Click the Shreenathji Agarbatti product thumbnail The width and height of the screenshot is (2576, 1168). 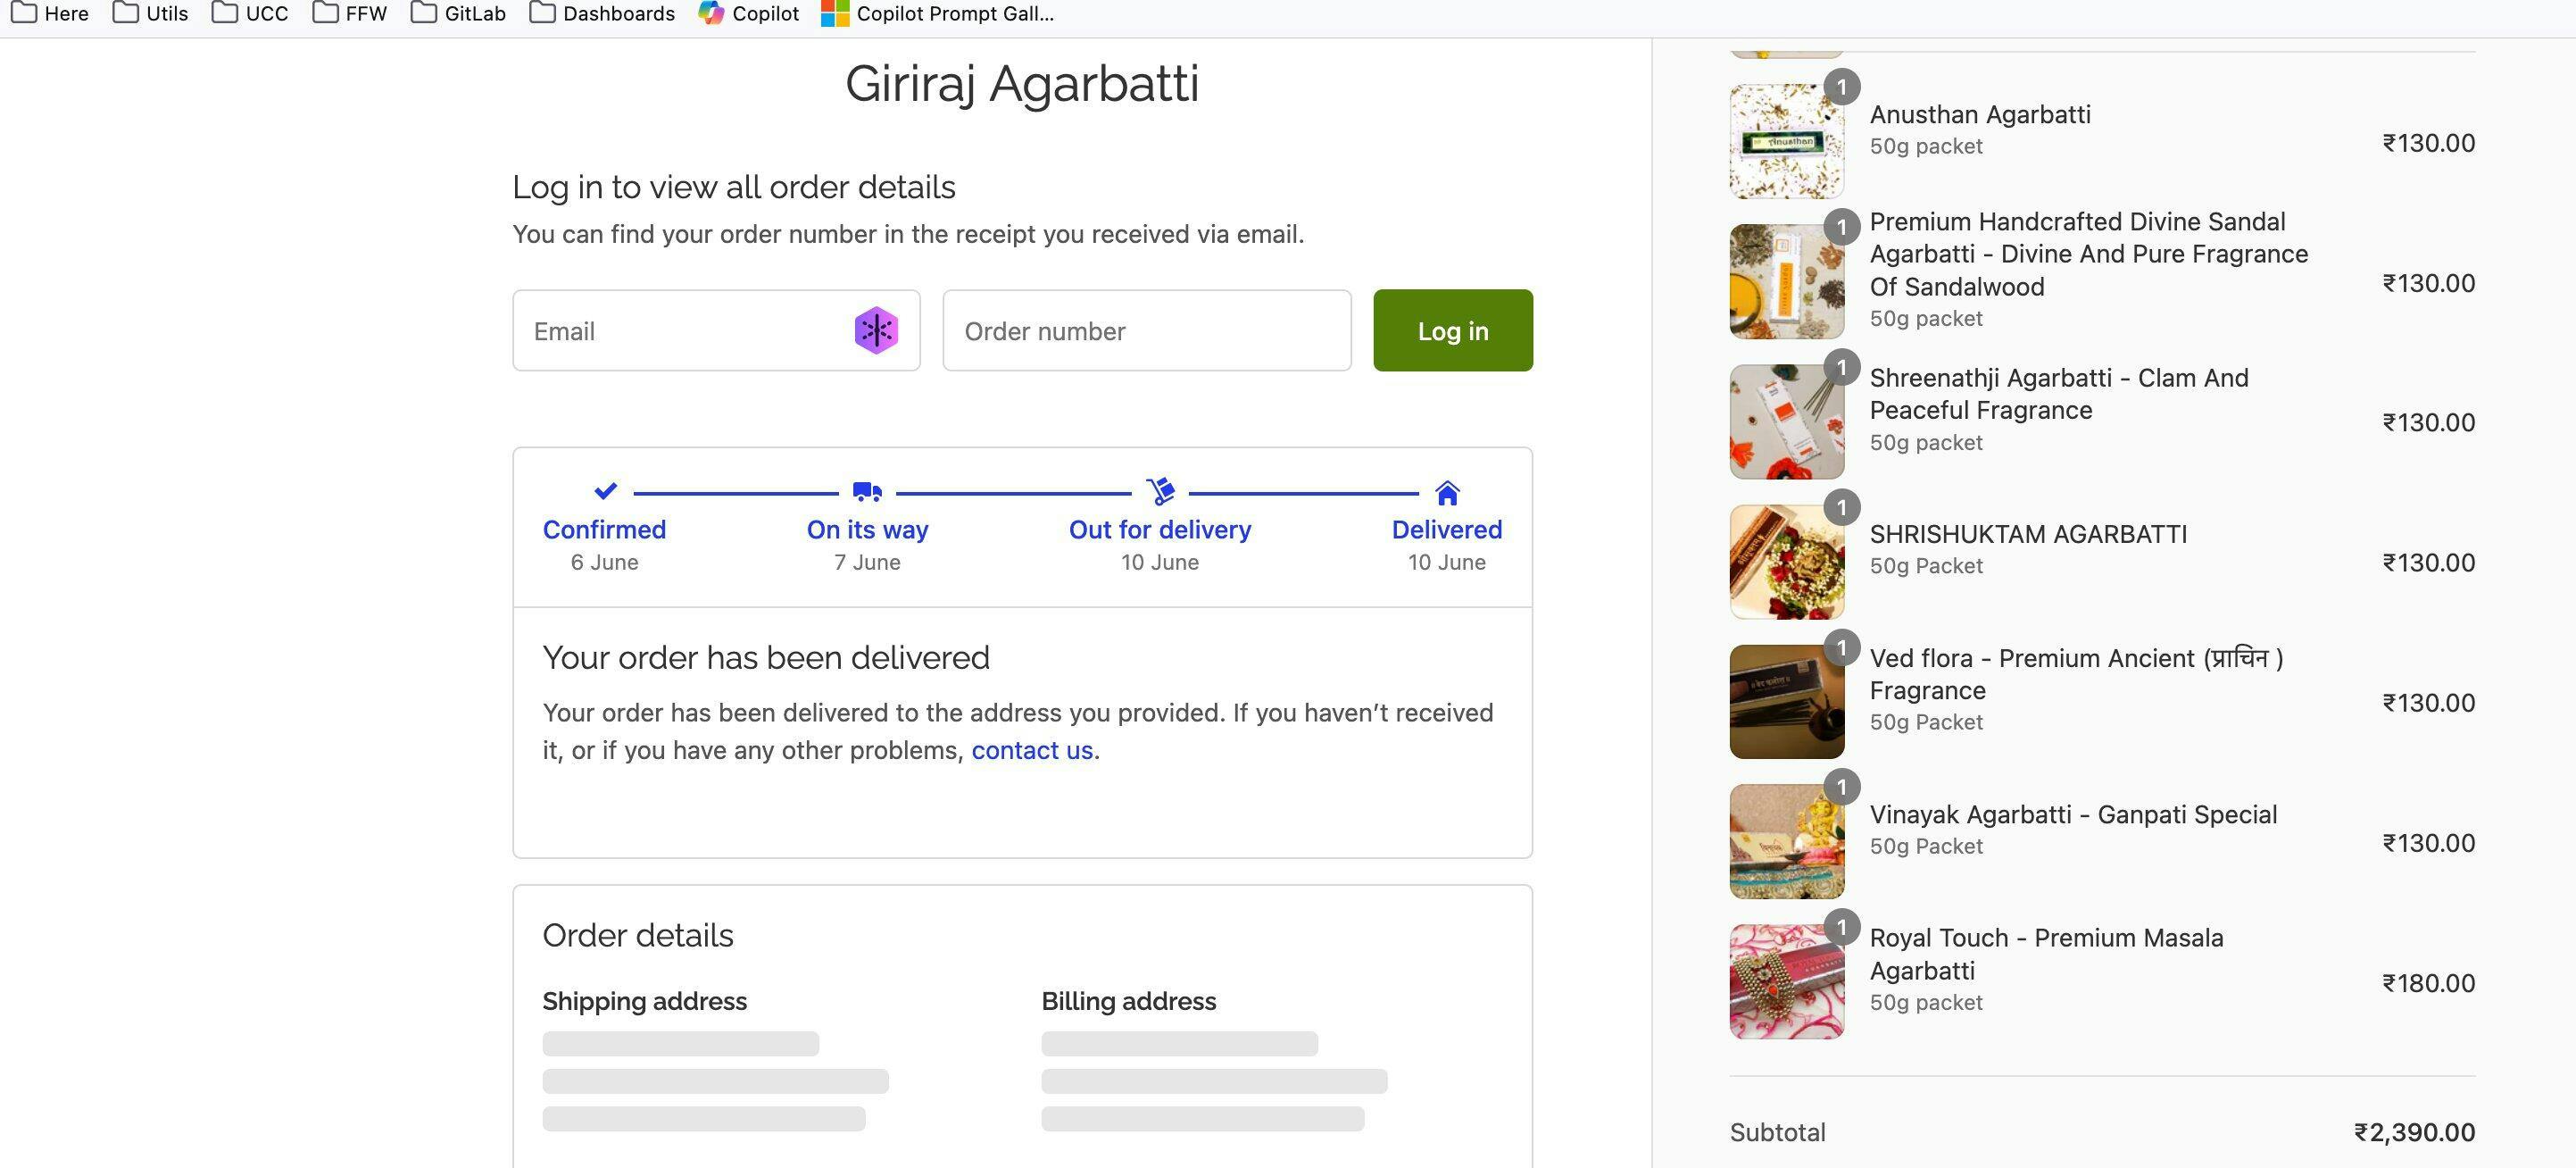(x=1786, y=422)
